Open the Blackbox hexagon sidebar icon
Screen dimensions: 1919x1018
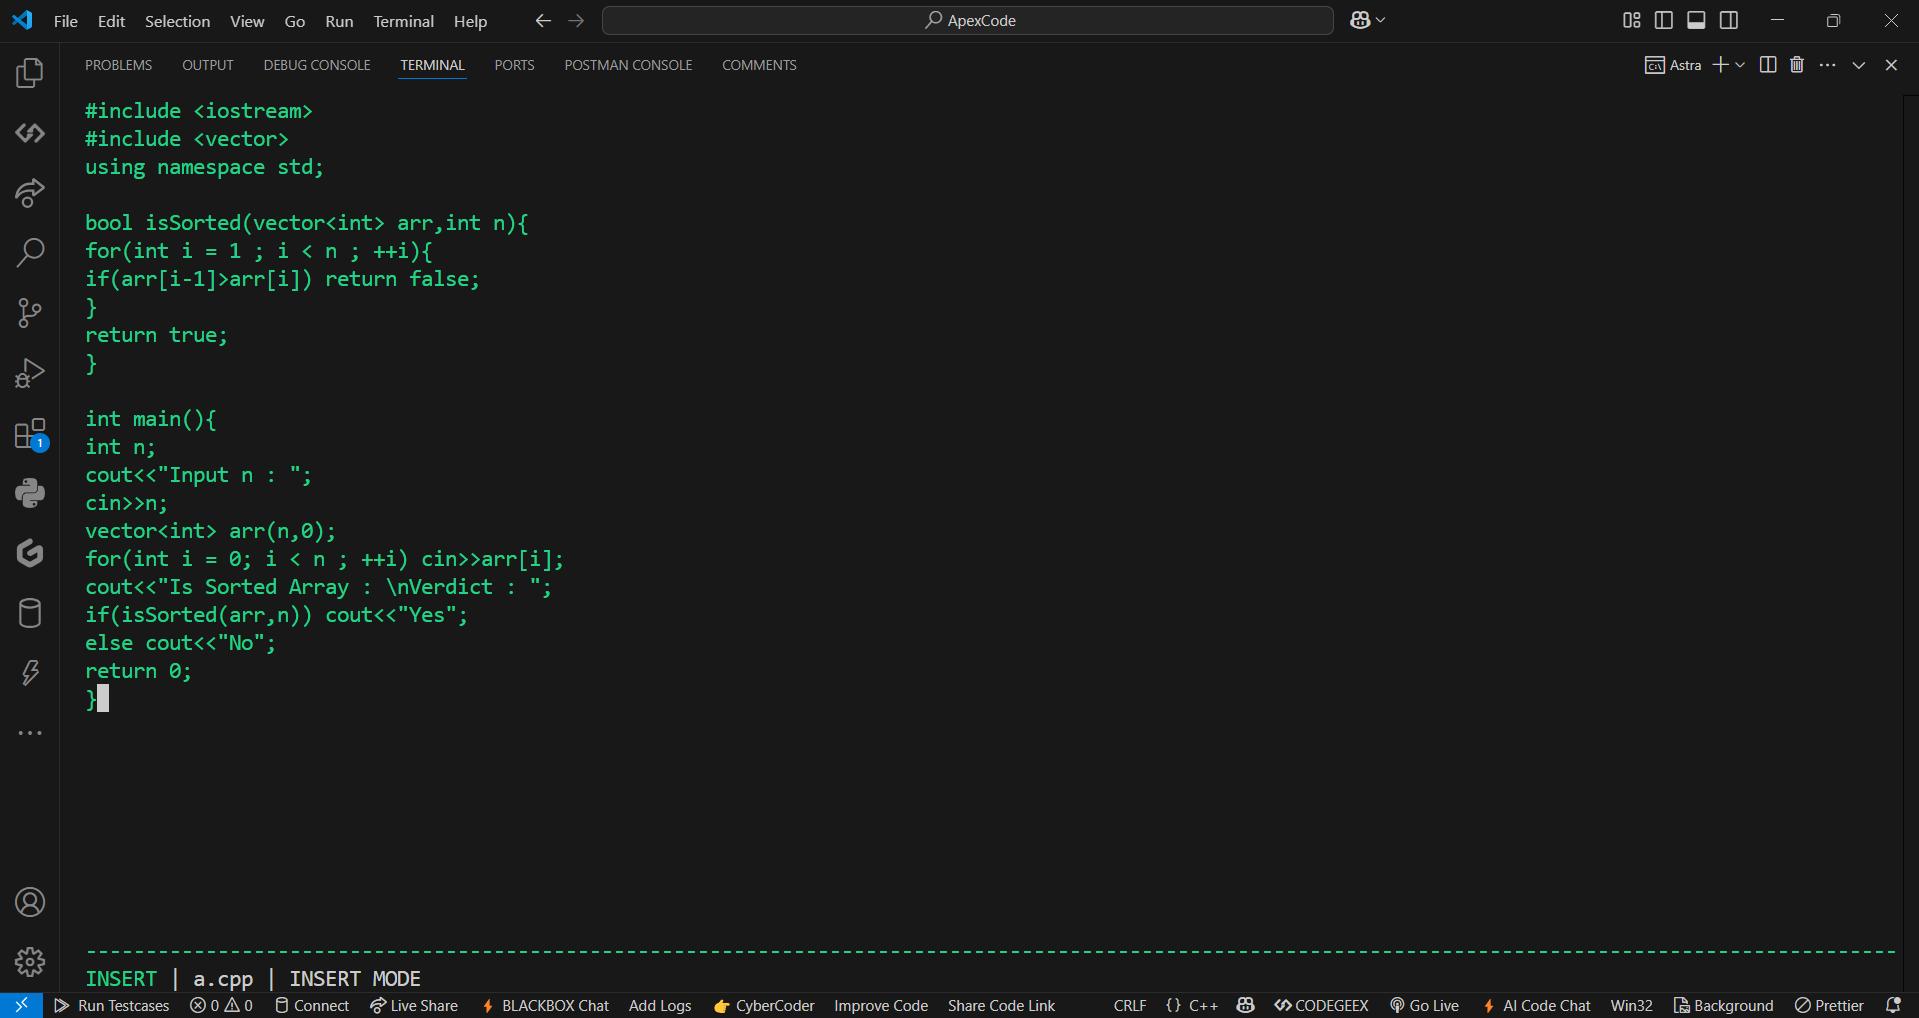coord(30,553)
